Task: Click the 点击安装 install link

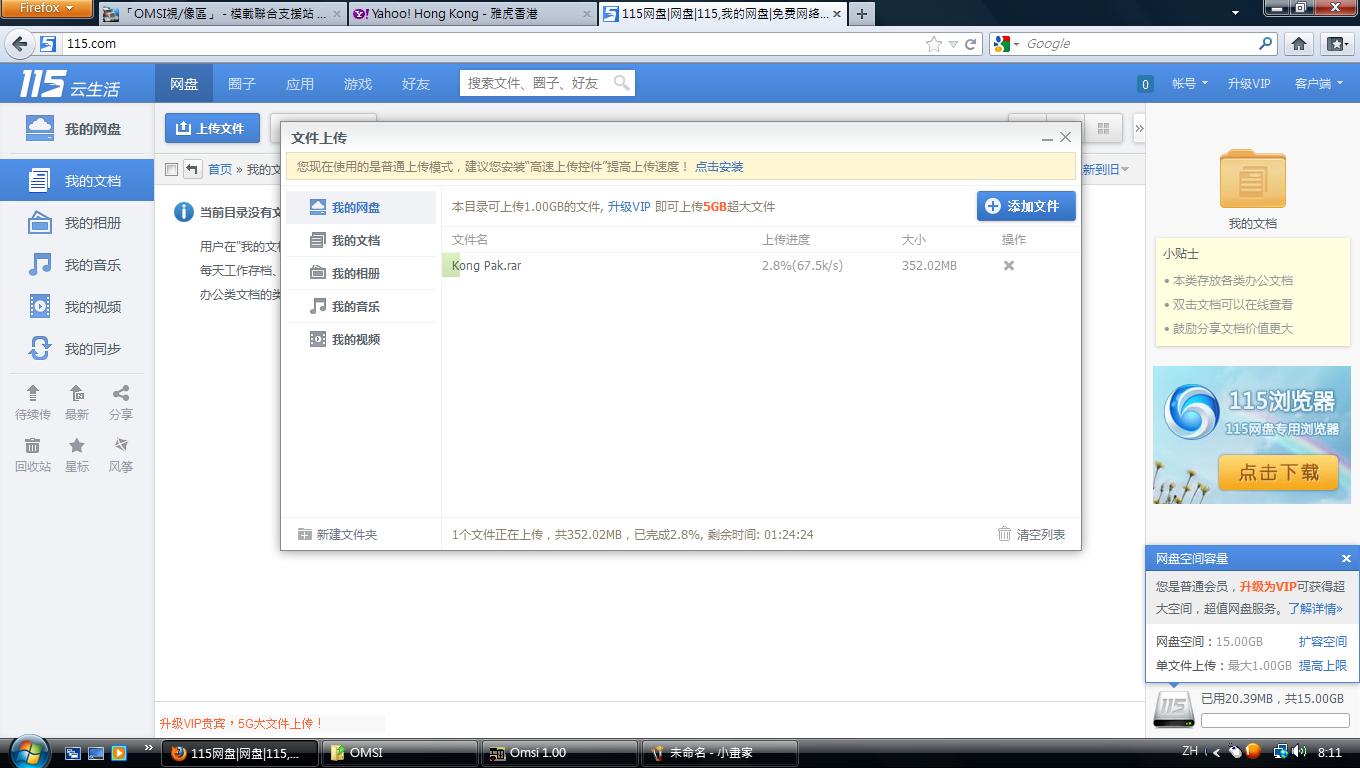Action: tap(719, 167)
